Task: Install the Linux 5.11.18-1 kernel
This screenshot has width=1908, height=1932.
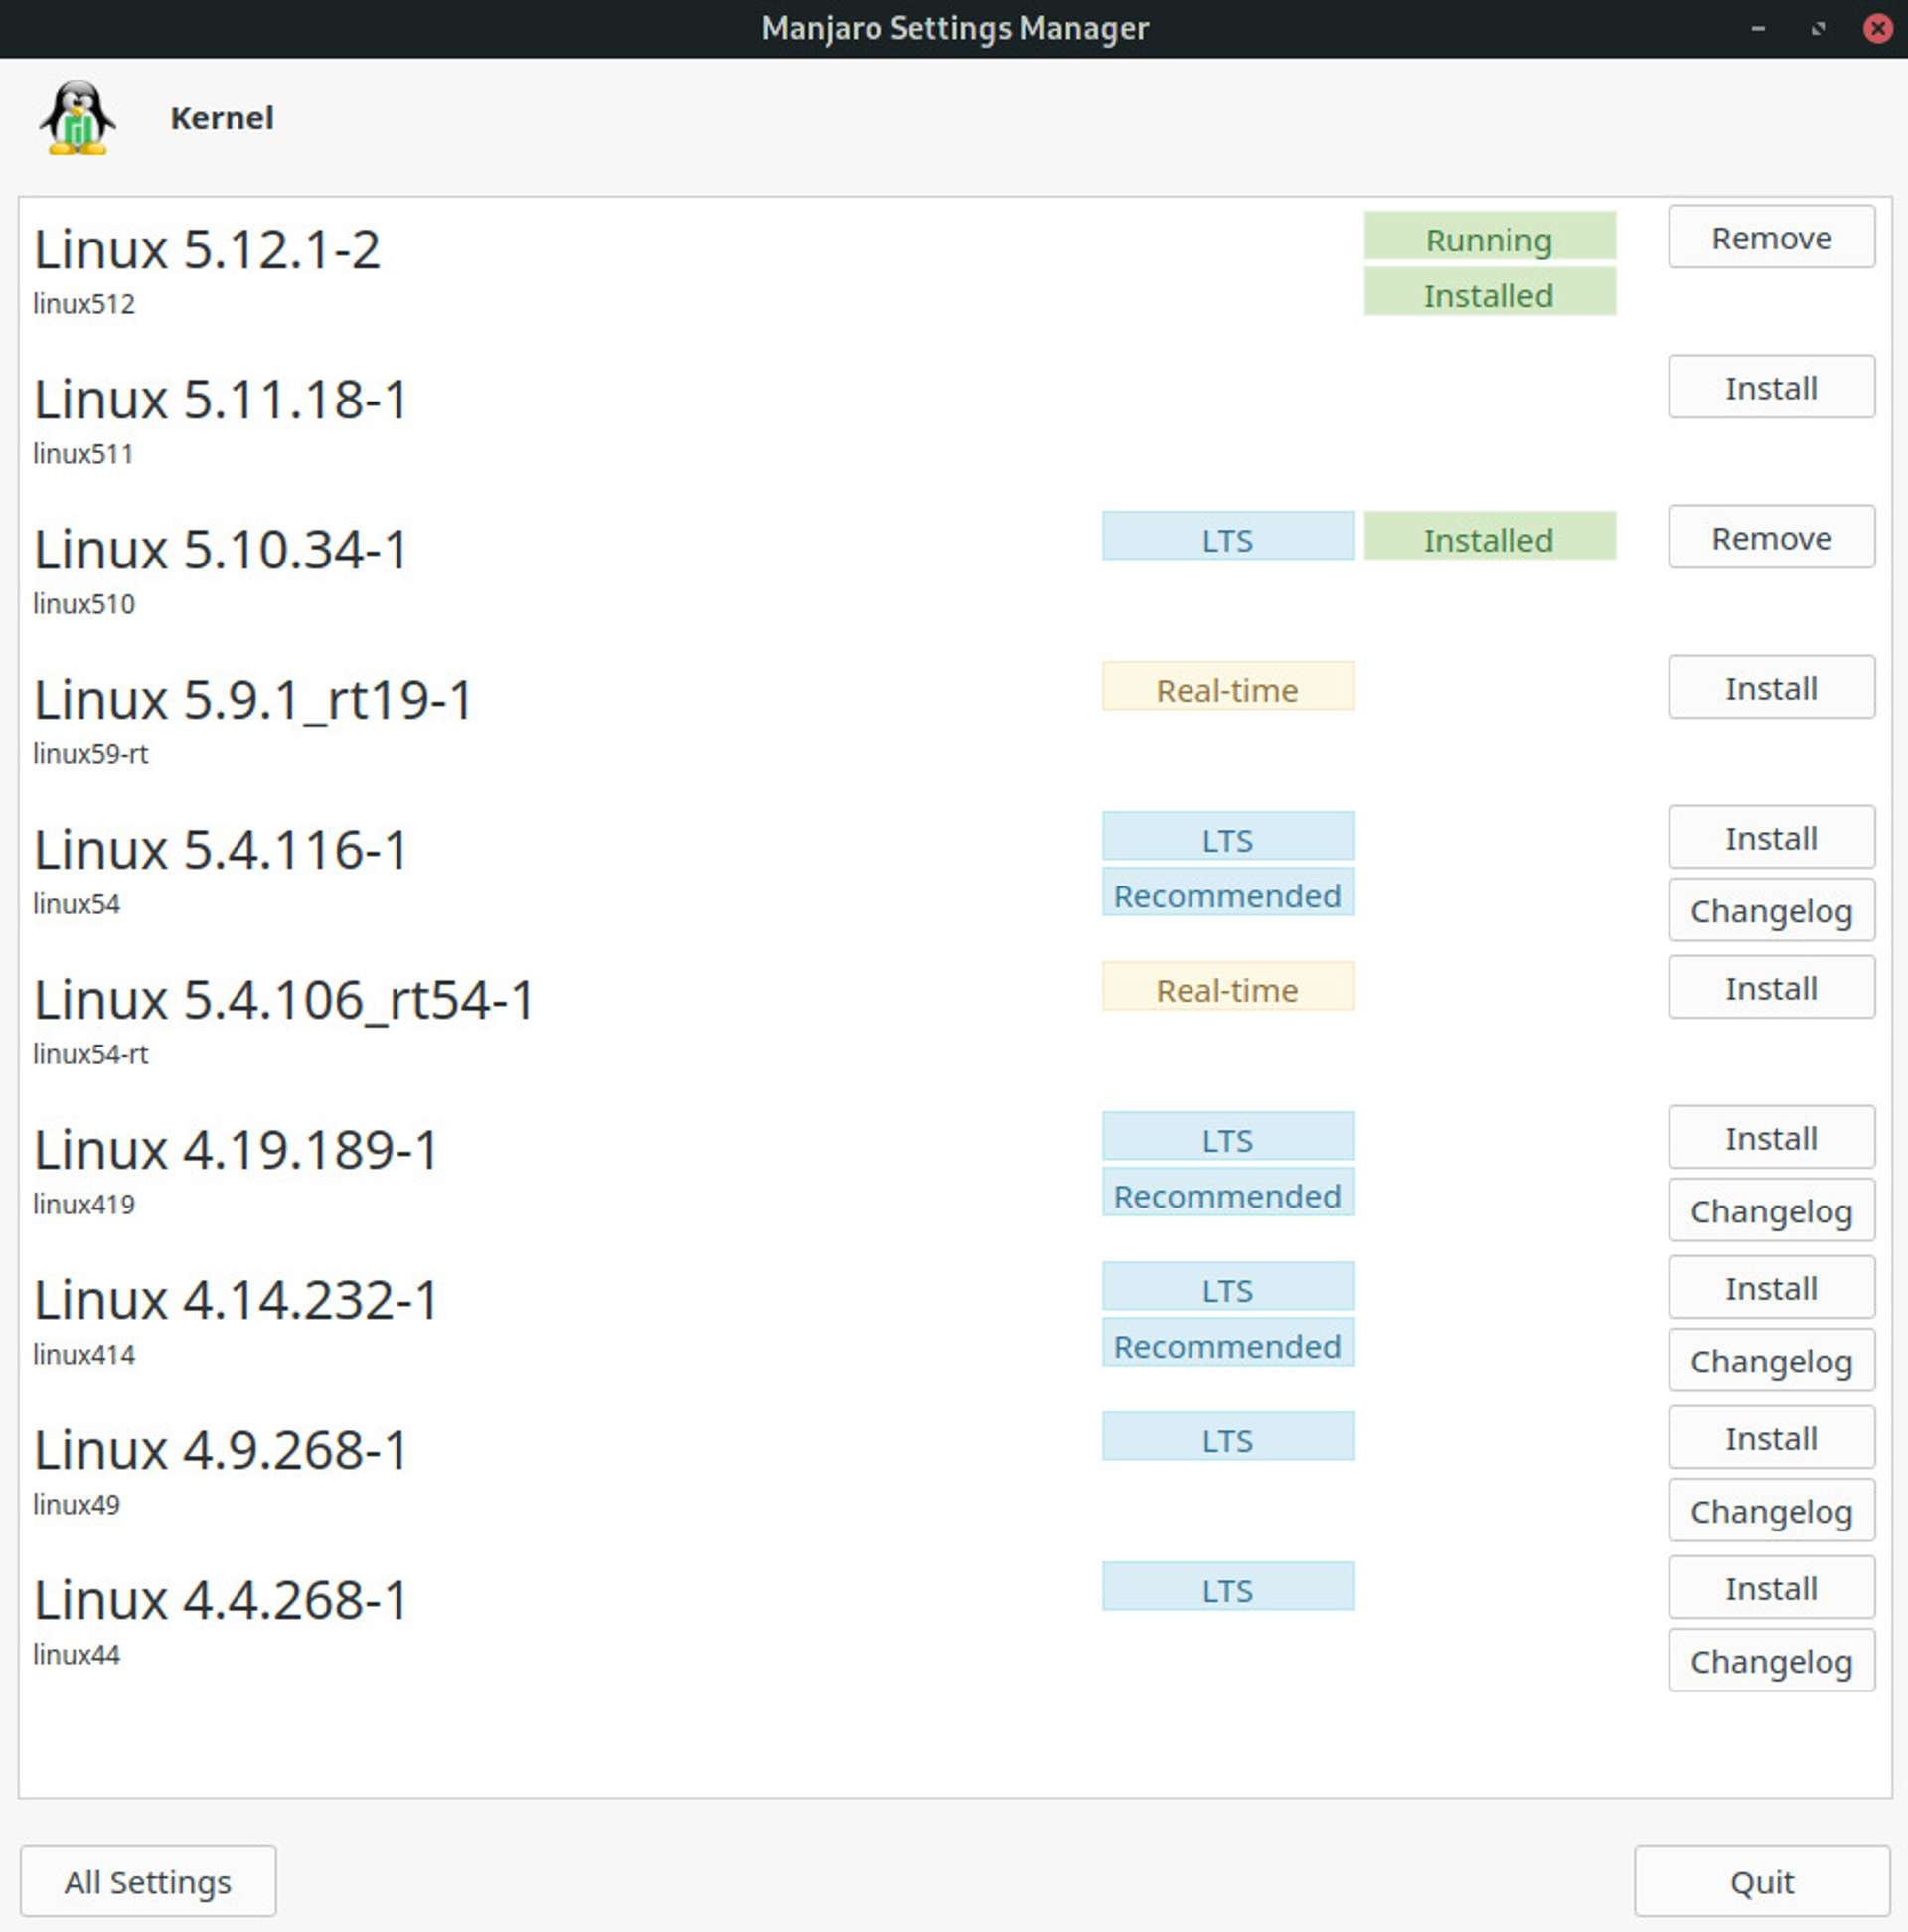Action: pos(1771,387)
